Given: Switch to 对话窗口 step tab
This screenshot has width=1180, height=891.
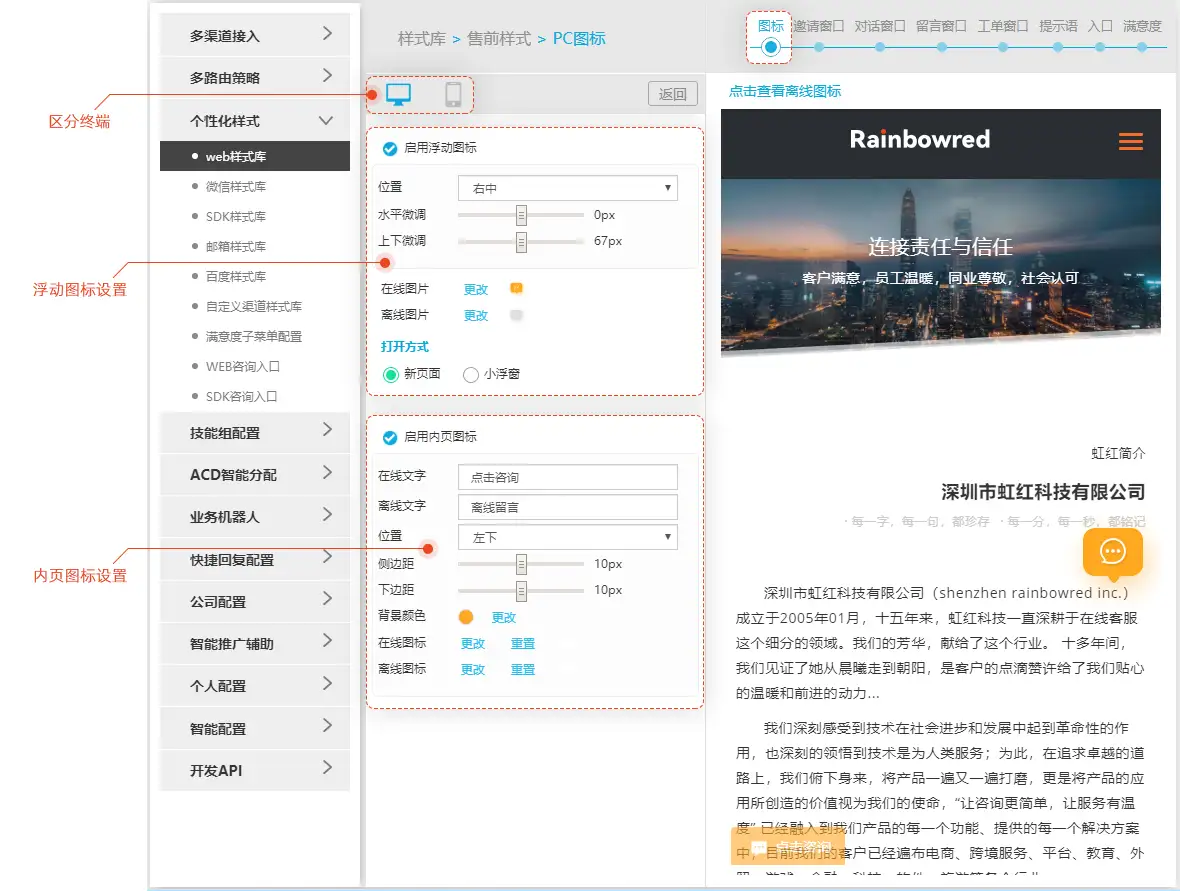Looking at the screenshot, I should pos(880,26).
